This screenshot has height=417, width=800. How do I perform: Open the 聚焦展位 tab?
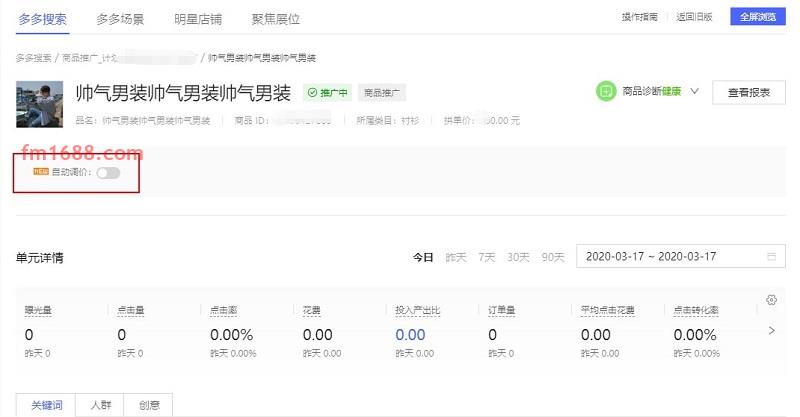coord(276,19)
